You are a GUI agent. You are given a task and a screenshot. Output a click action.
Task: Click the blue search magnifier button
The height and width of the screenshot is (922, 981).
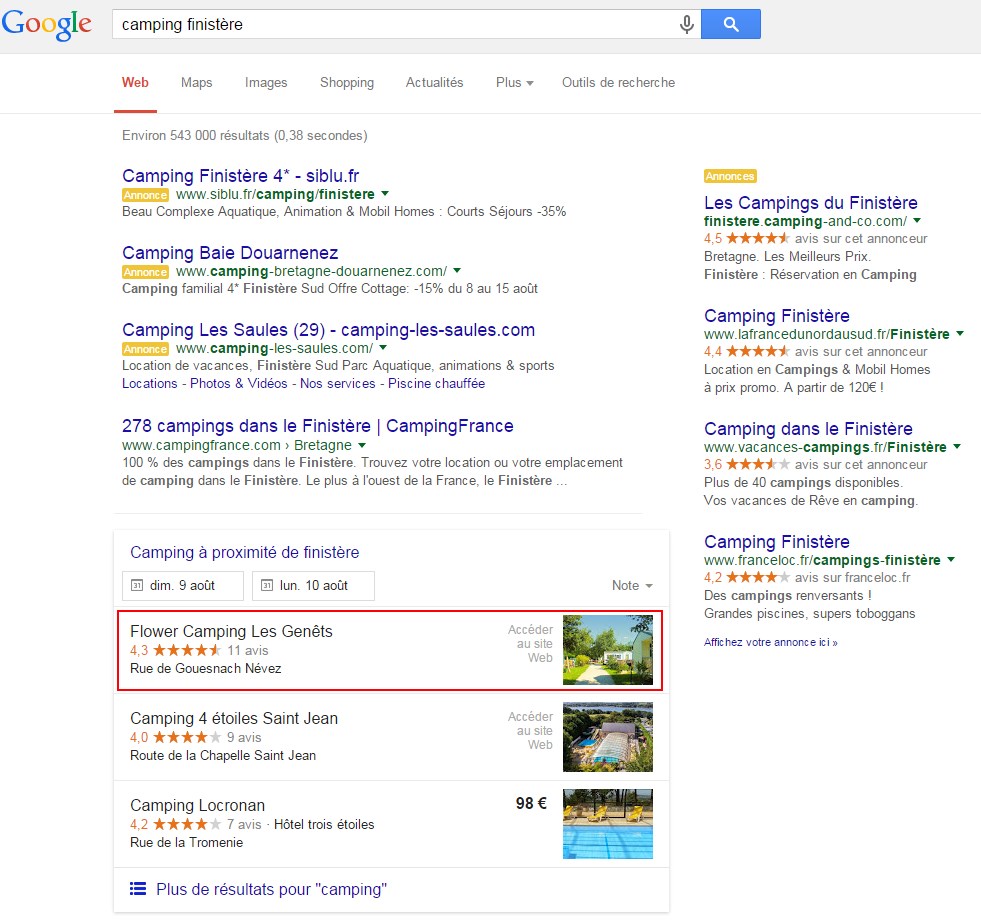tap(731, 24)
